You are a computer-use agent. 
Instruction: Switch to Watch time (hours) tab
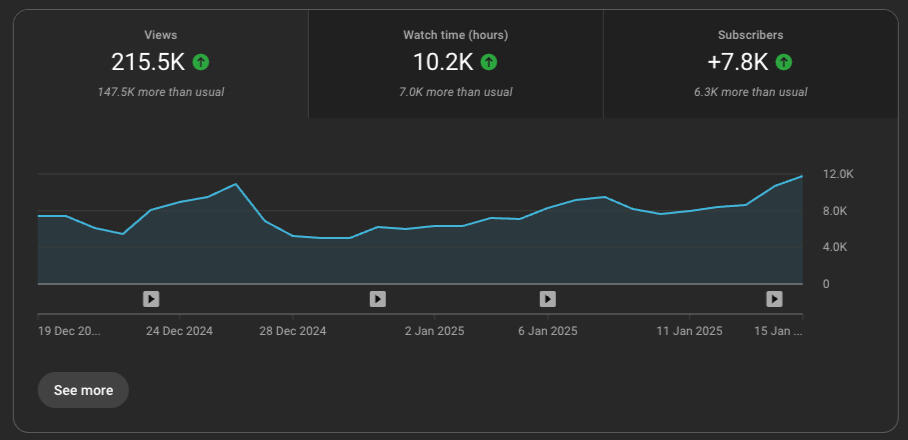click(455, 64)
